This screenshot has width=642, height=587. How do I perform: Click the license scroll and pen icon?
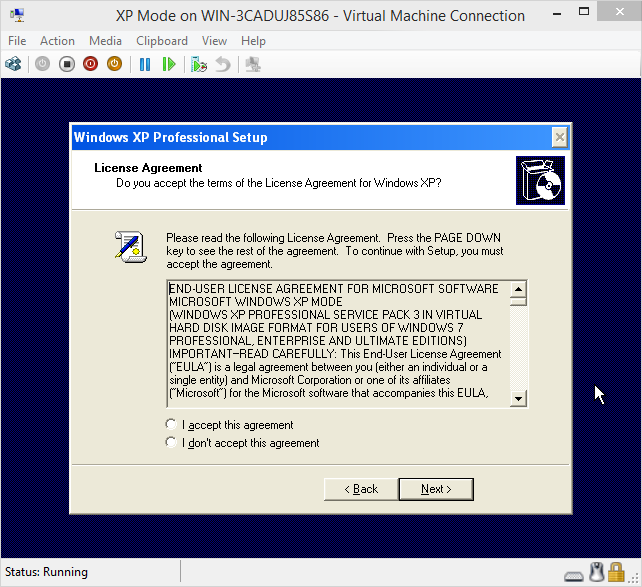point(131,247)
